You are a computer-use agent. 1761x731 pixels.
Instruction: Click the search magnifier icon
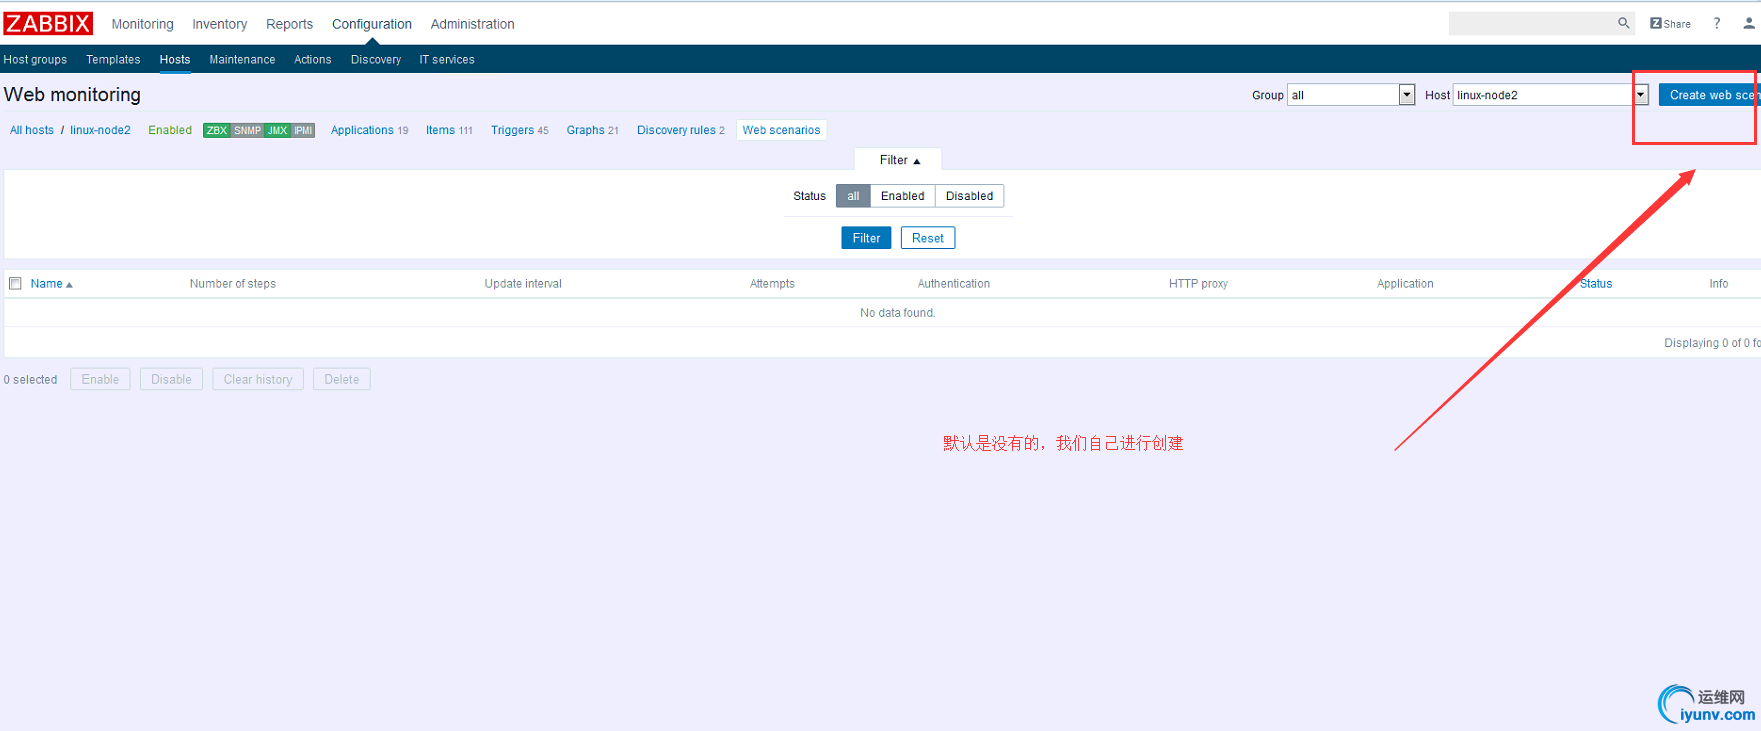point(1623,23)
